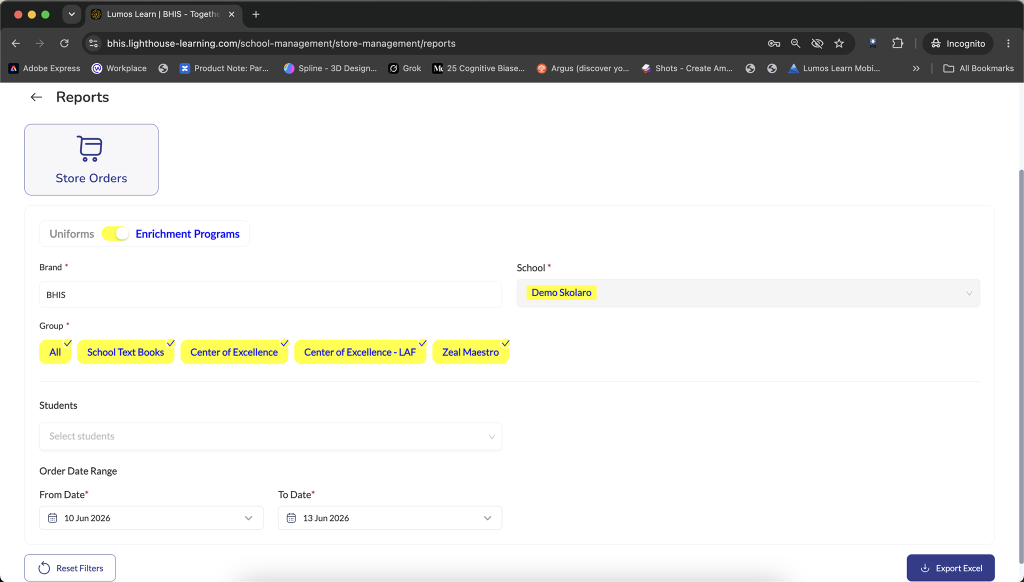Open All Bookmarks folder
The width and height of the screenshot is (1024, 582).
coord(978,68)
